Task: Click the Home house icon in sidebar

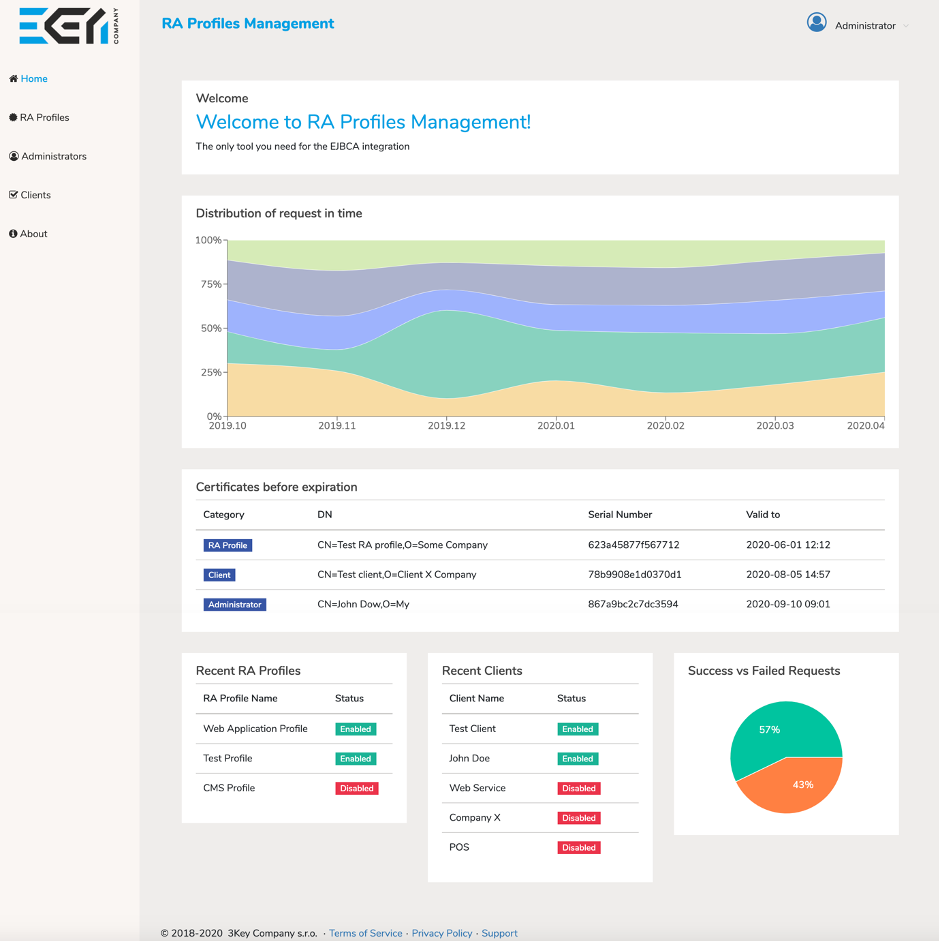Action: 12,79
